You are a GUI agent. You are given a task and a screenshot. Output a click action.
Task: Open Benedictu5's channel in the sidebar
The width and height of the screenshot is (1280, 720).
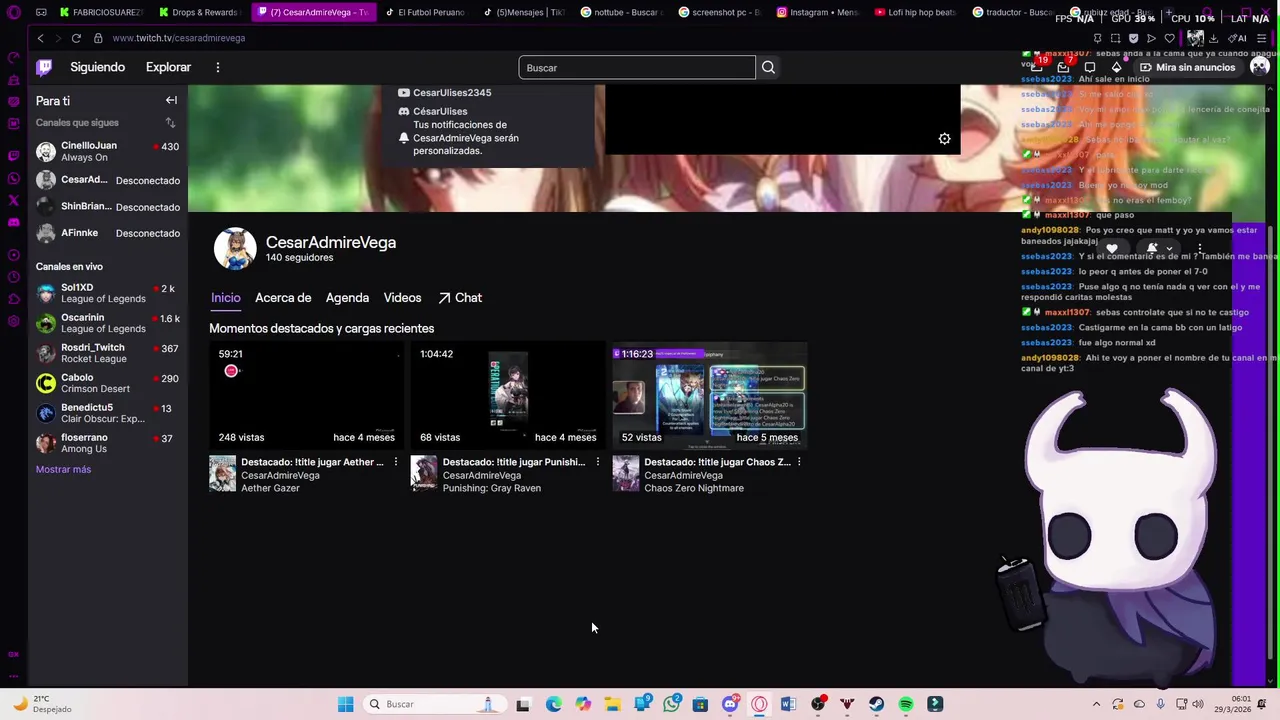(x=108, y=413)
